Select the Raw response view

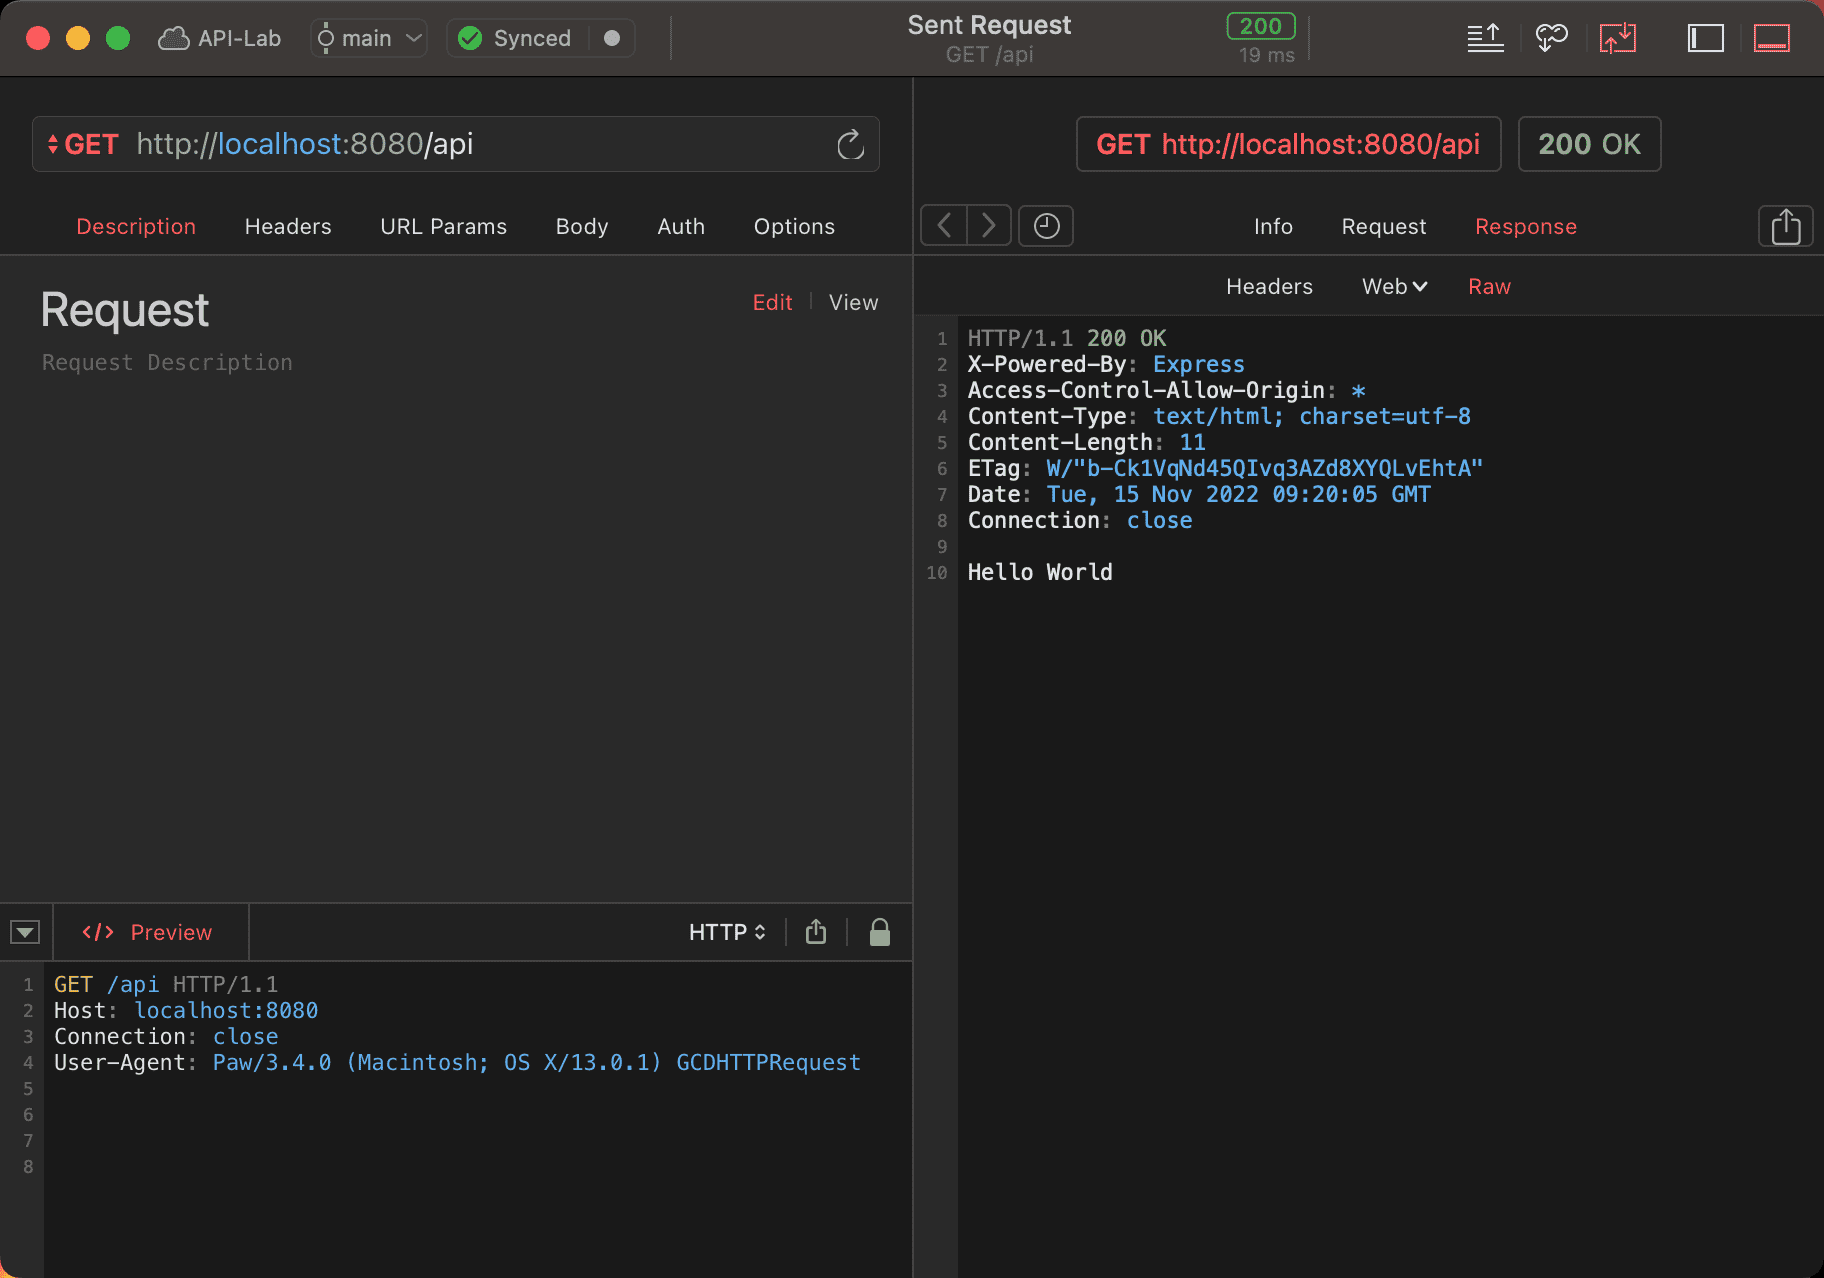(x=1489, y=286)
